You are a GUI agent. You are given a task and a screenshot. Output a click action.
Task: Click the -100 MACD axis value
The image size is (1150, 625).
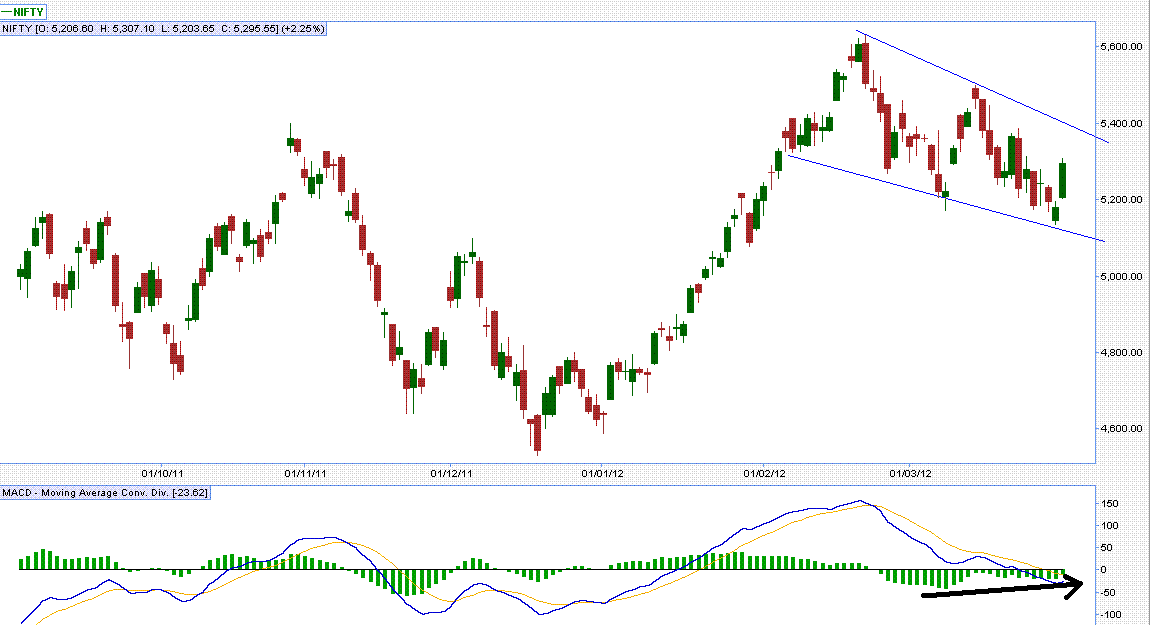[x=1110, y=615]
